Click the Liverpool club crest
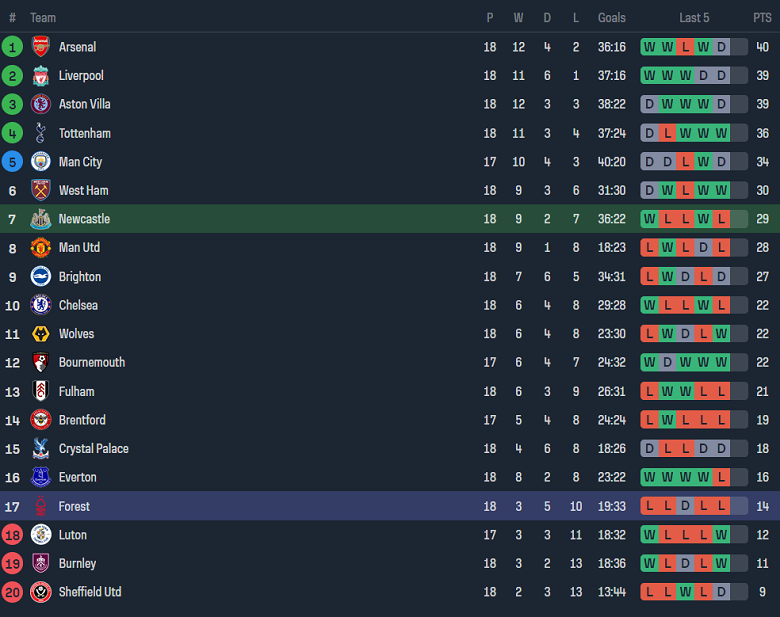780x617 pixels. click(41, 76)
